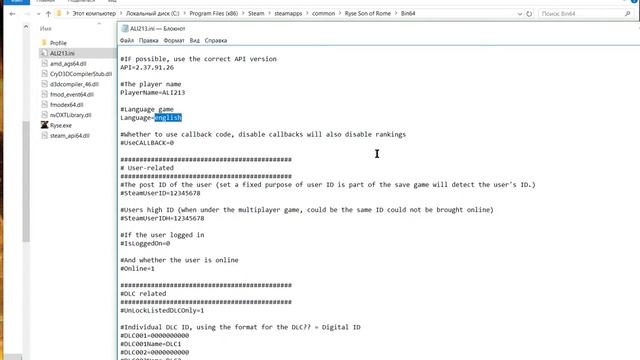
Task: Select the Ryse.exe application icon
Action: pyautogui.click(x=44, y=125)
